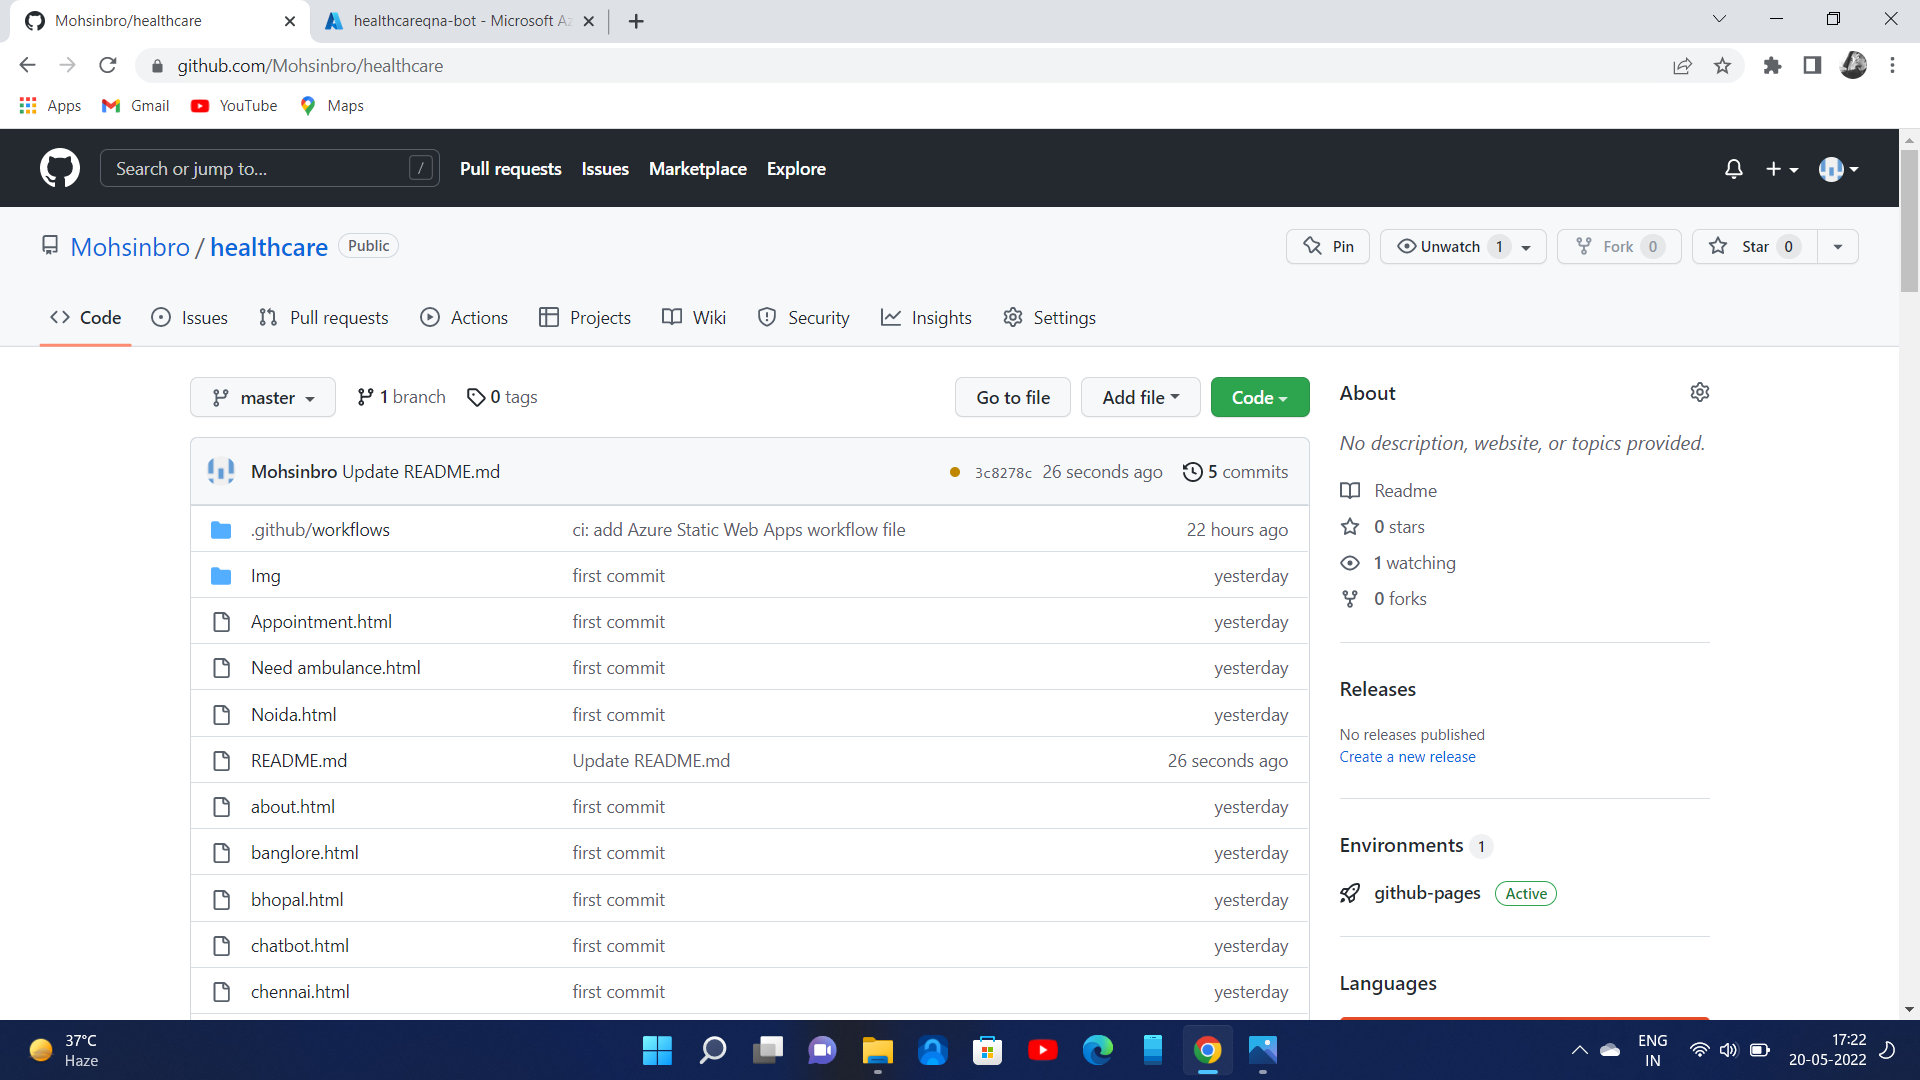This screenshot has width=1920, height=1080.
Task: Open the notifications bell
Action: [x=1734, y=169]
